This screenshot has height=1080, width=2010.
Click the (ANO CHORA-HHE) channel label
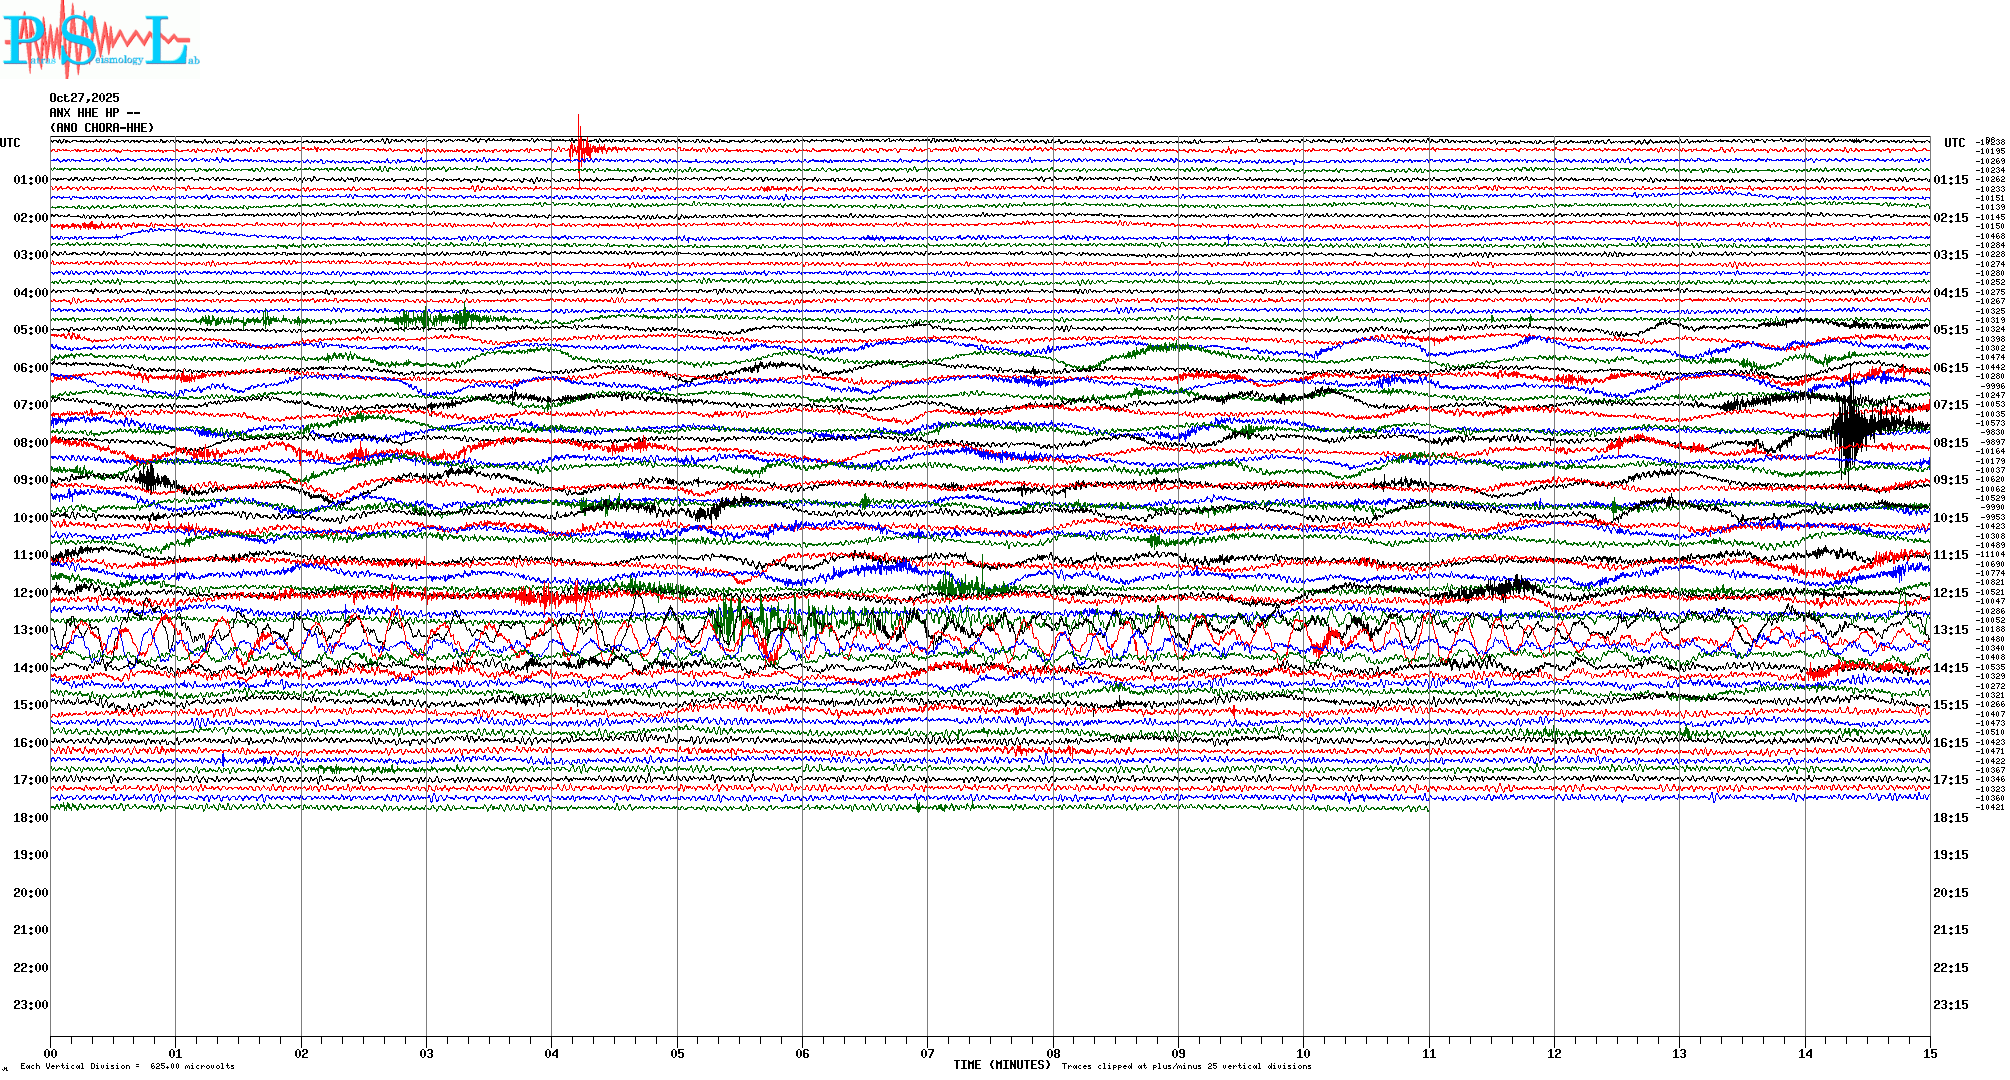click(102, 128)
